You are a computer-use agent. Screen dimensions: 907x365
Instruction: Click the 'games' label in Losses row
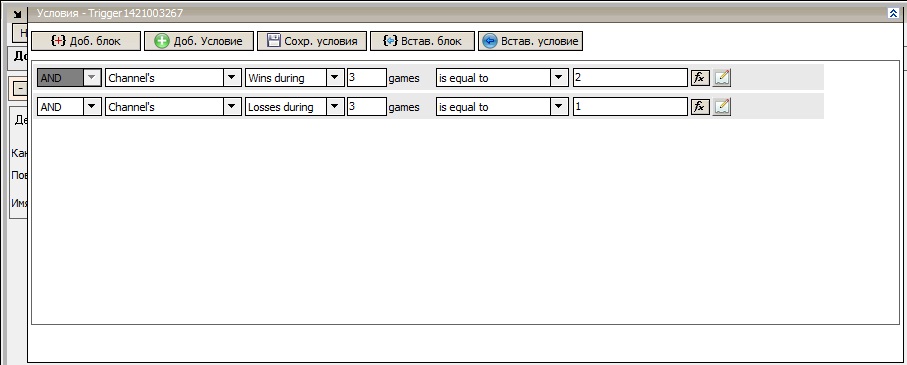[404, 107]
